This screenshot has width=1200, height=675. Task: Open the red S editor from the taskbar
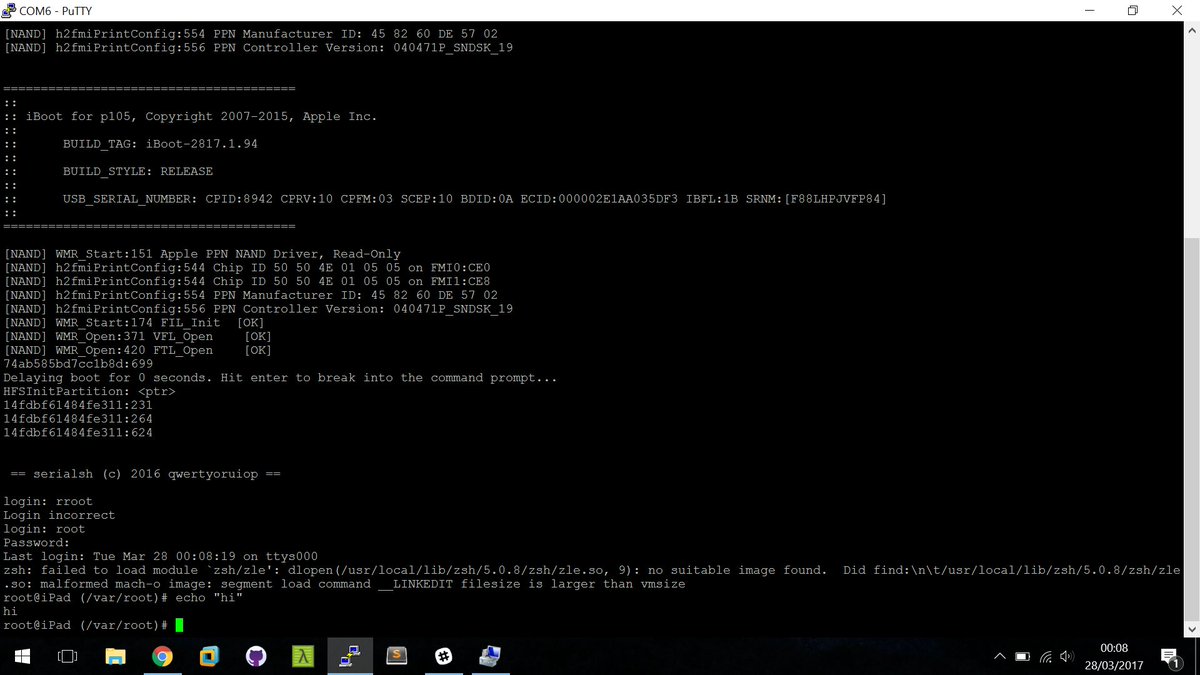397,657
